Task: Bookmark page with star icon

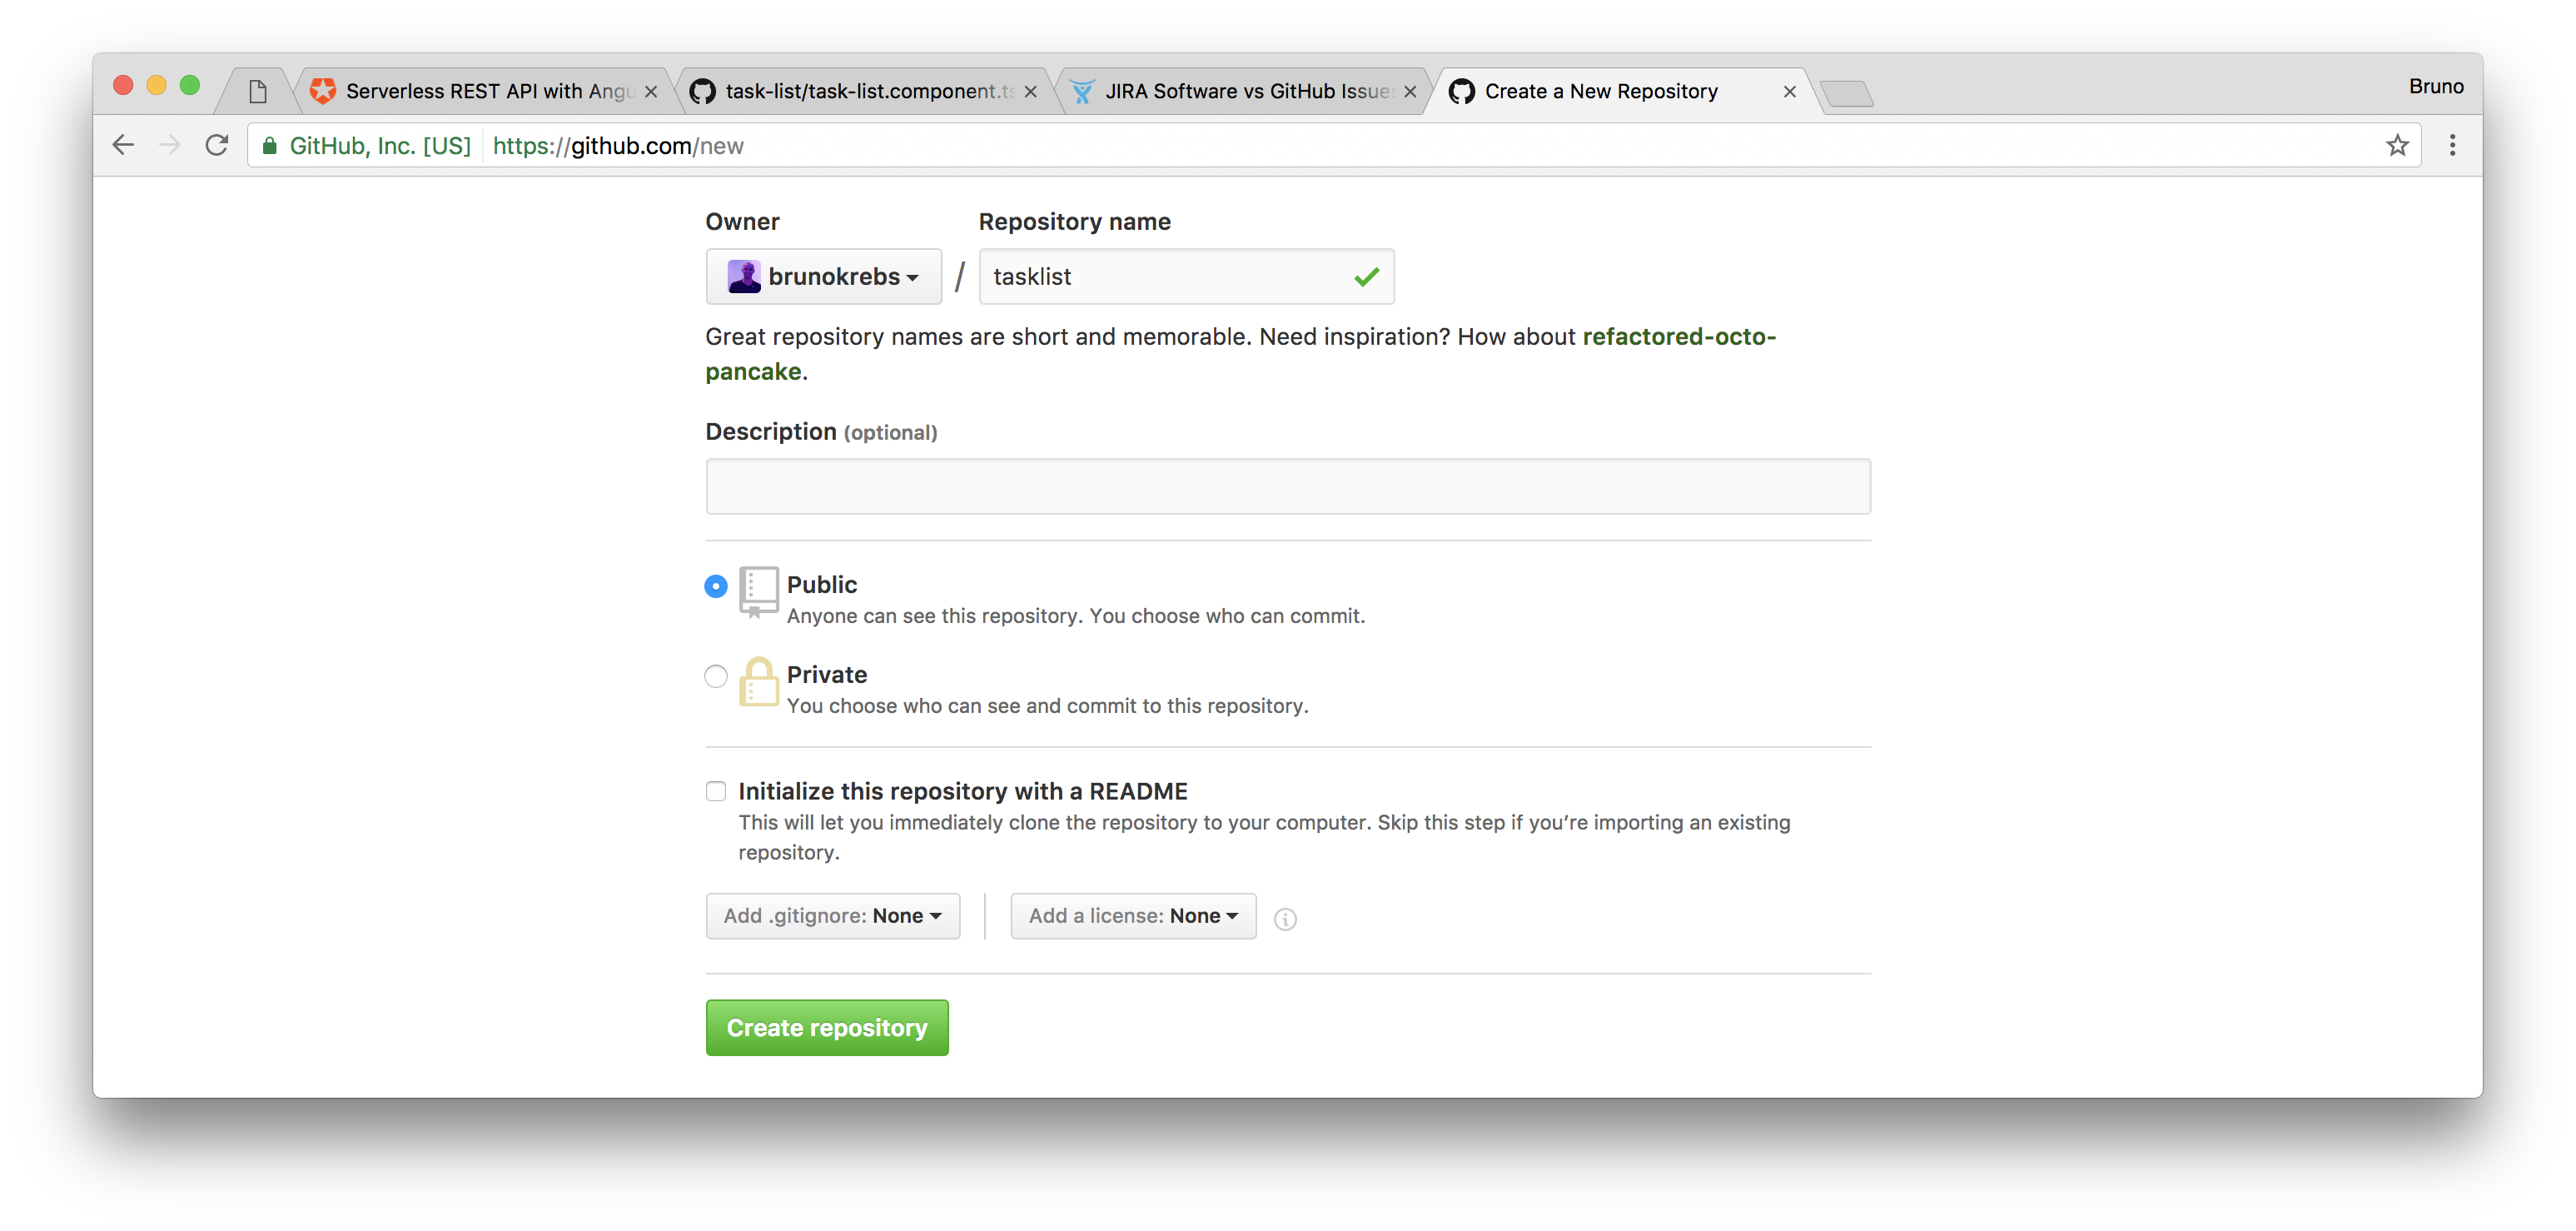Action: 2397,145
